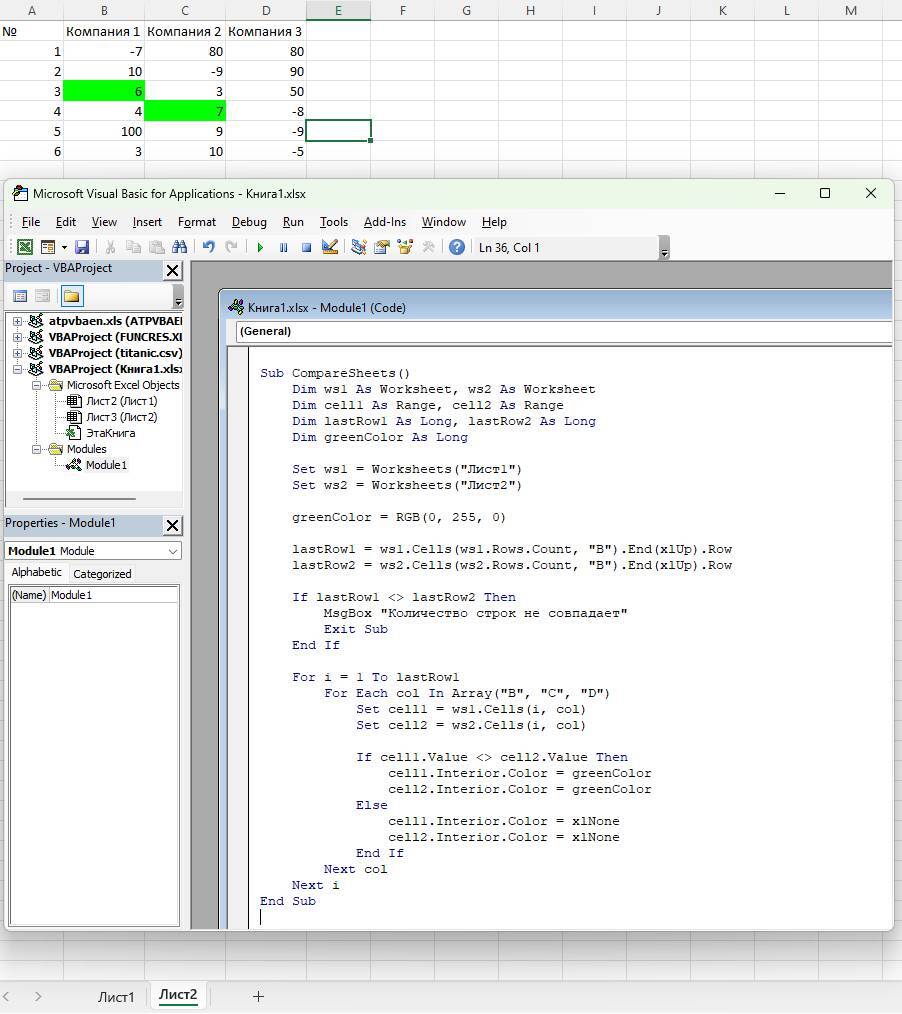Expand the atpvbaen.xls project node

(x=18, y=321)
